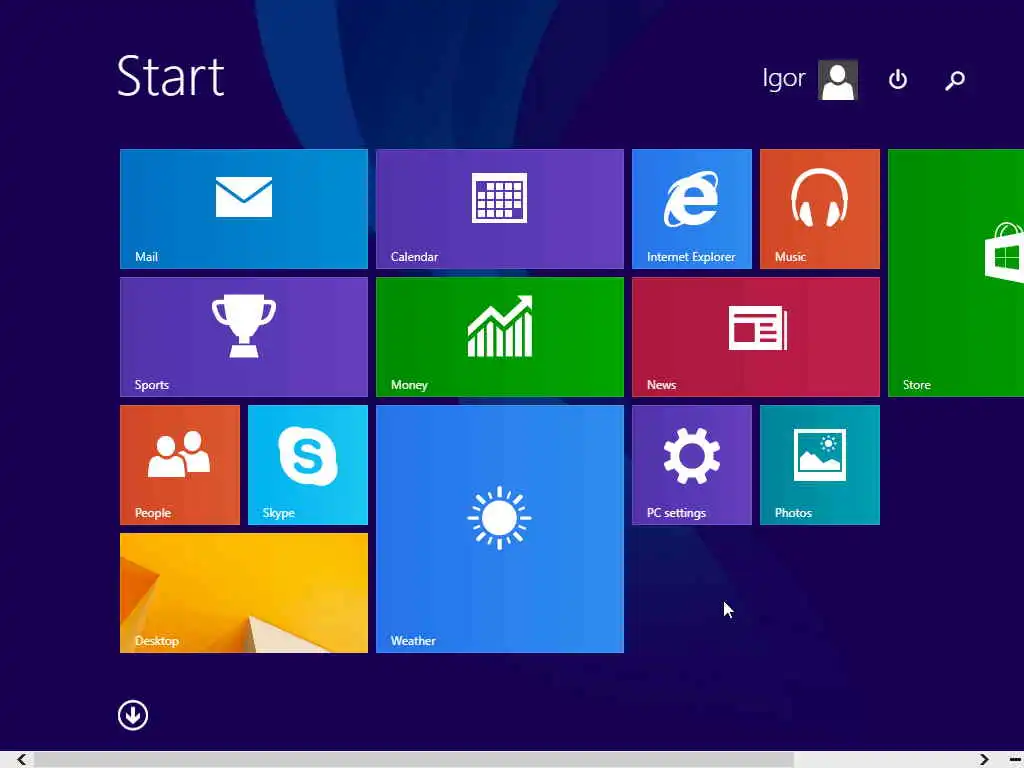Open the Weather tile

(500, 529)
